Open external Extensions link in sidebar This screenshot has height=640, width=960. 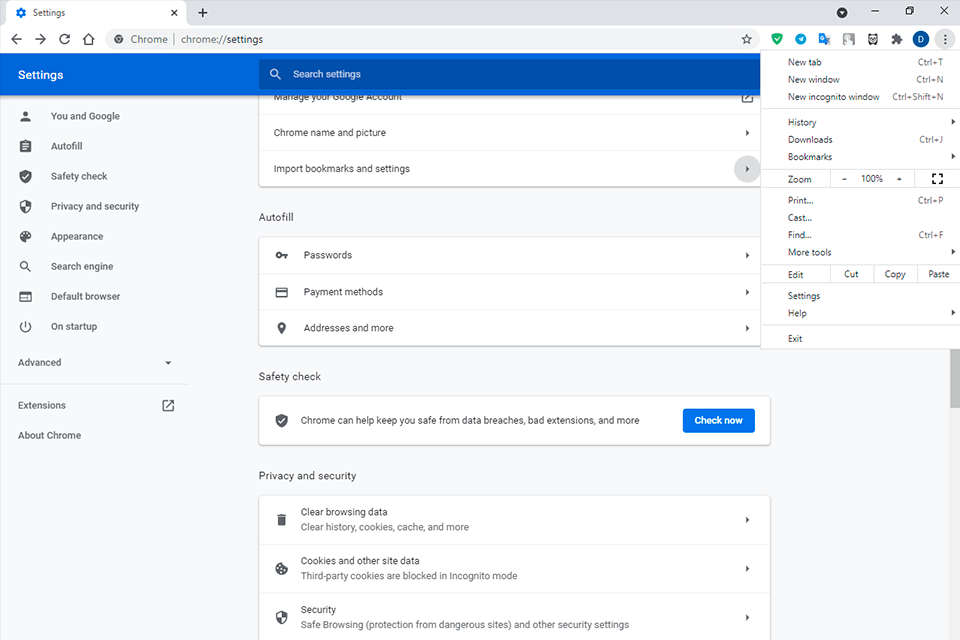point(168,405)
